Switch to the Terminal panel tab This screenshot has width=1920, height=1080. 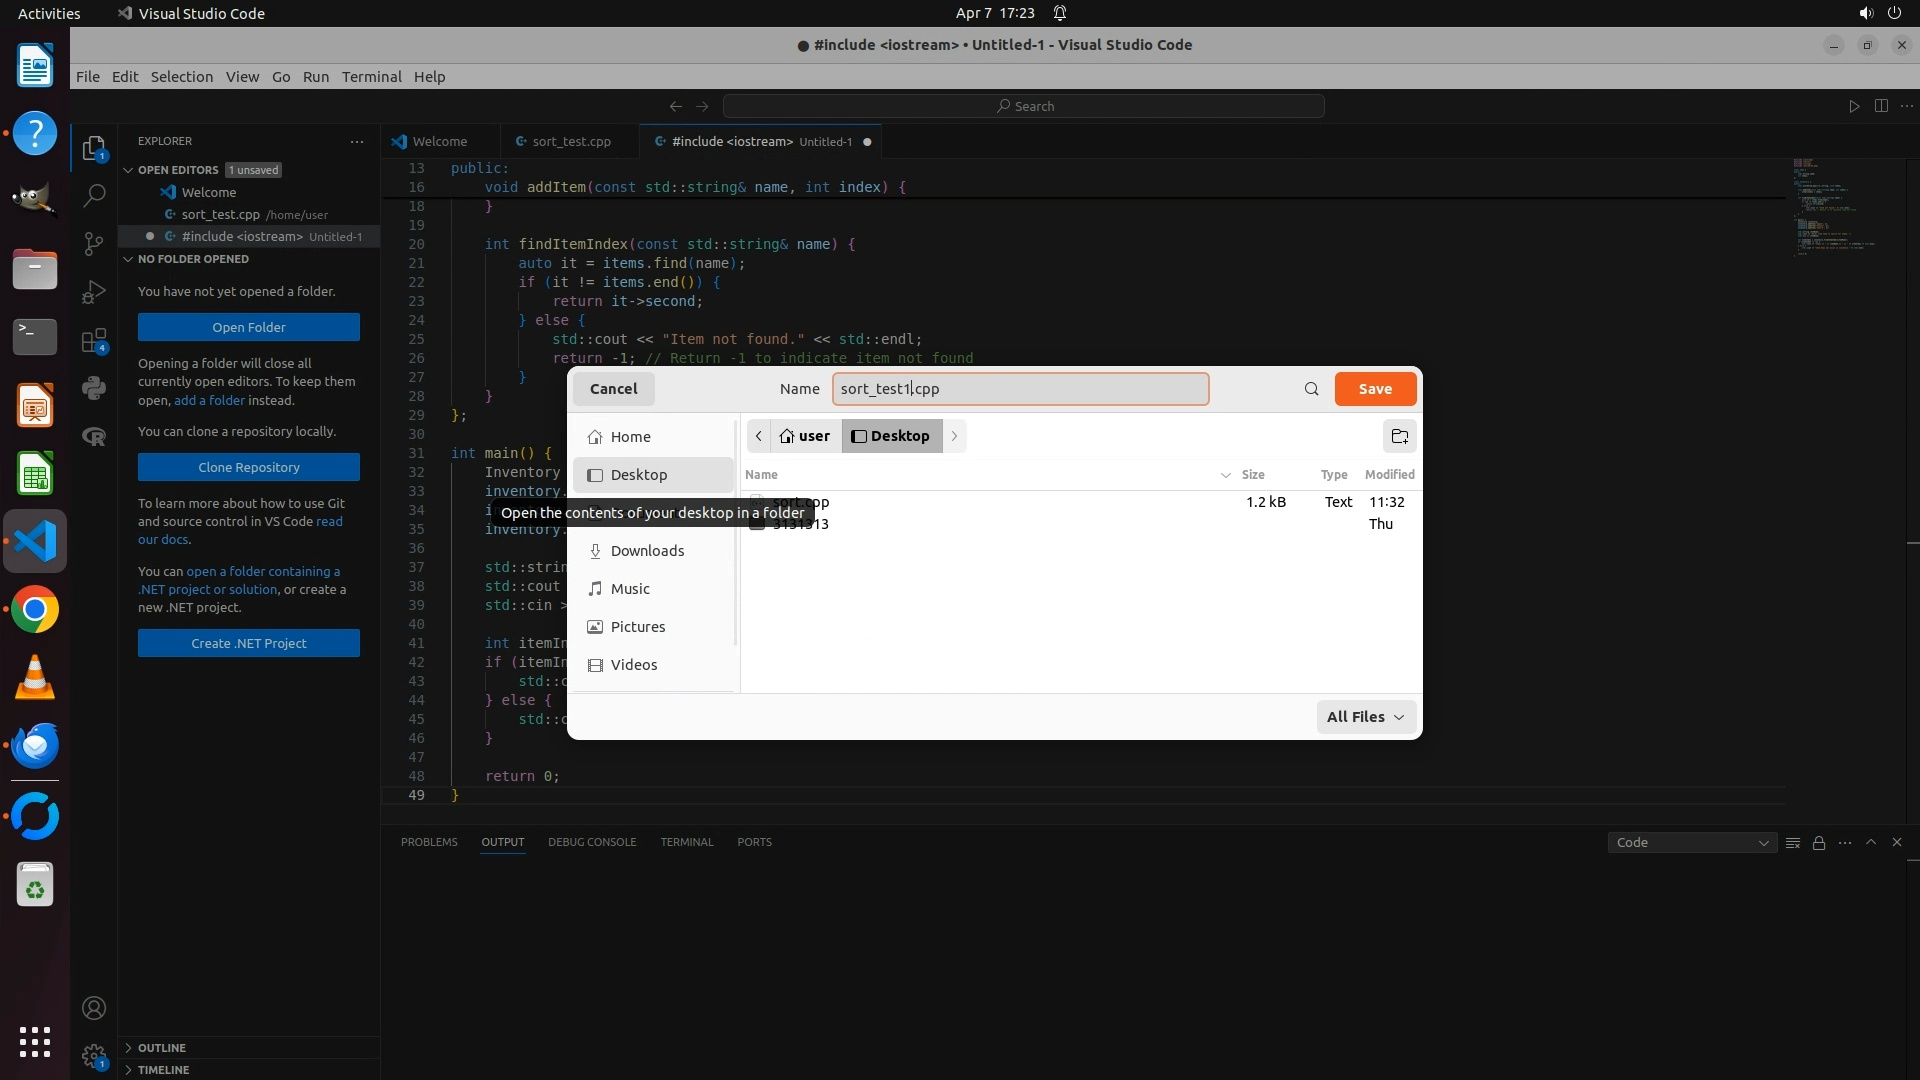(x=686, y=842)
